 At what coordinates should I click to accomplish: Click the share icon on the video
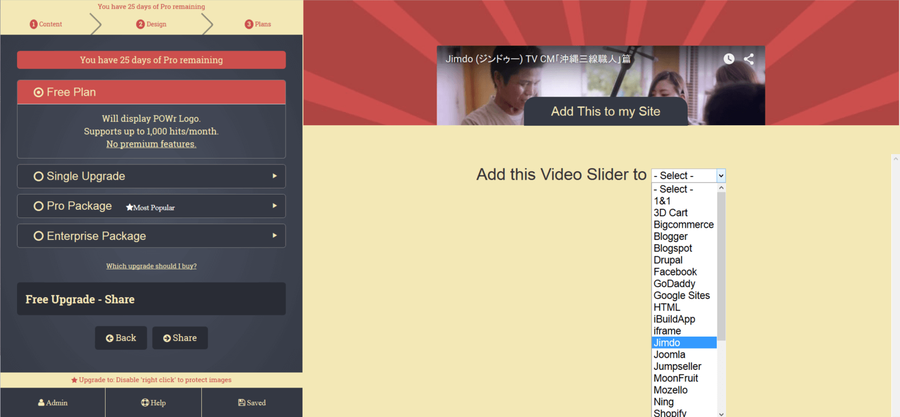(748, 59)
